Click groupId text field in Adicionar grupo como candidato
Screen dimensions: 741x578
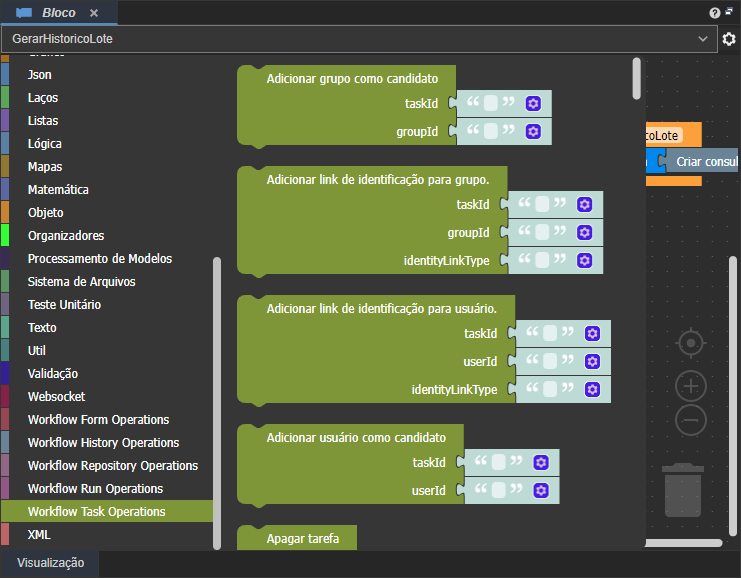tap(491, 131)
